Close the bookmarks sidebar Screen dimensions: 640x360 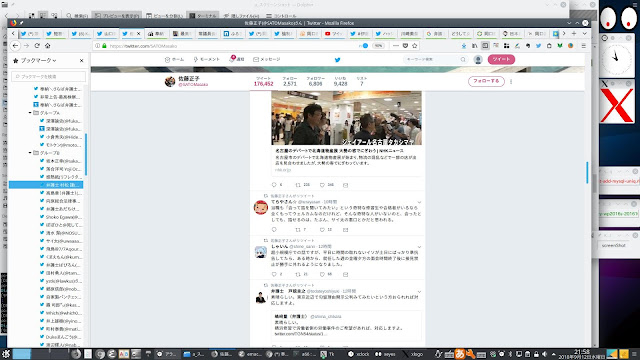point(82,60)
